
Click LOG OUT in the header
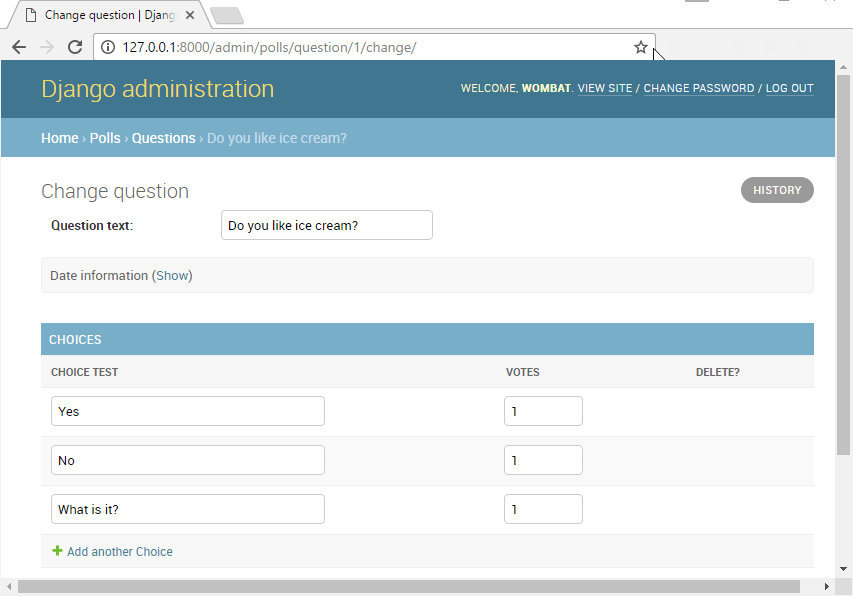click(x=789, y=88)
